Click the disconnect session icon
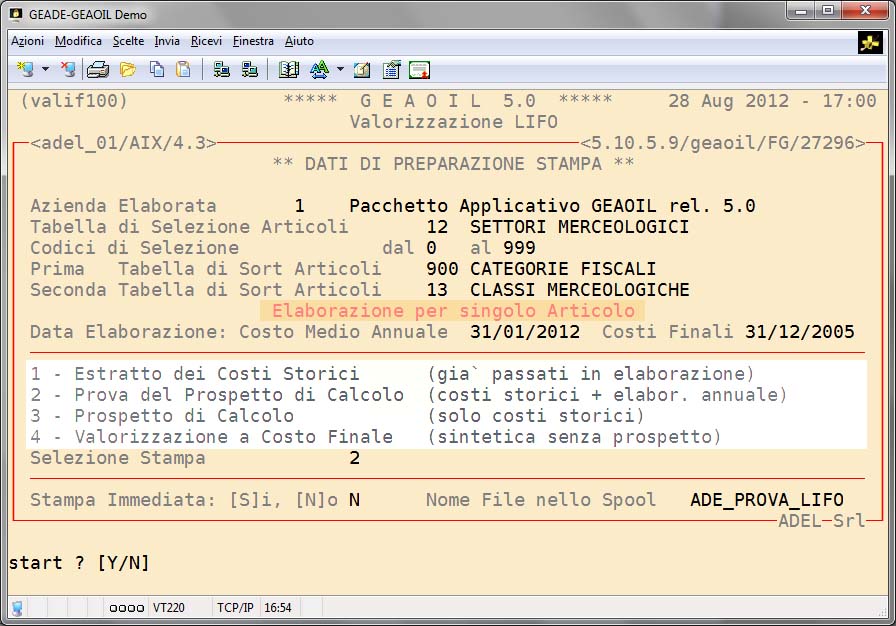 (x=68, y=70)
